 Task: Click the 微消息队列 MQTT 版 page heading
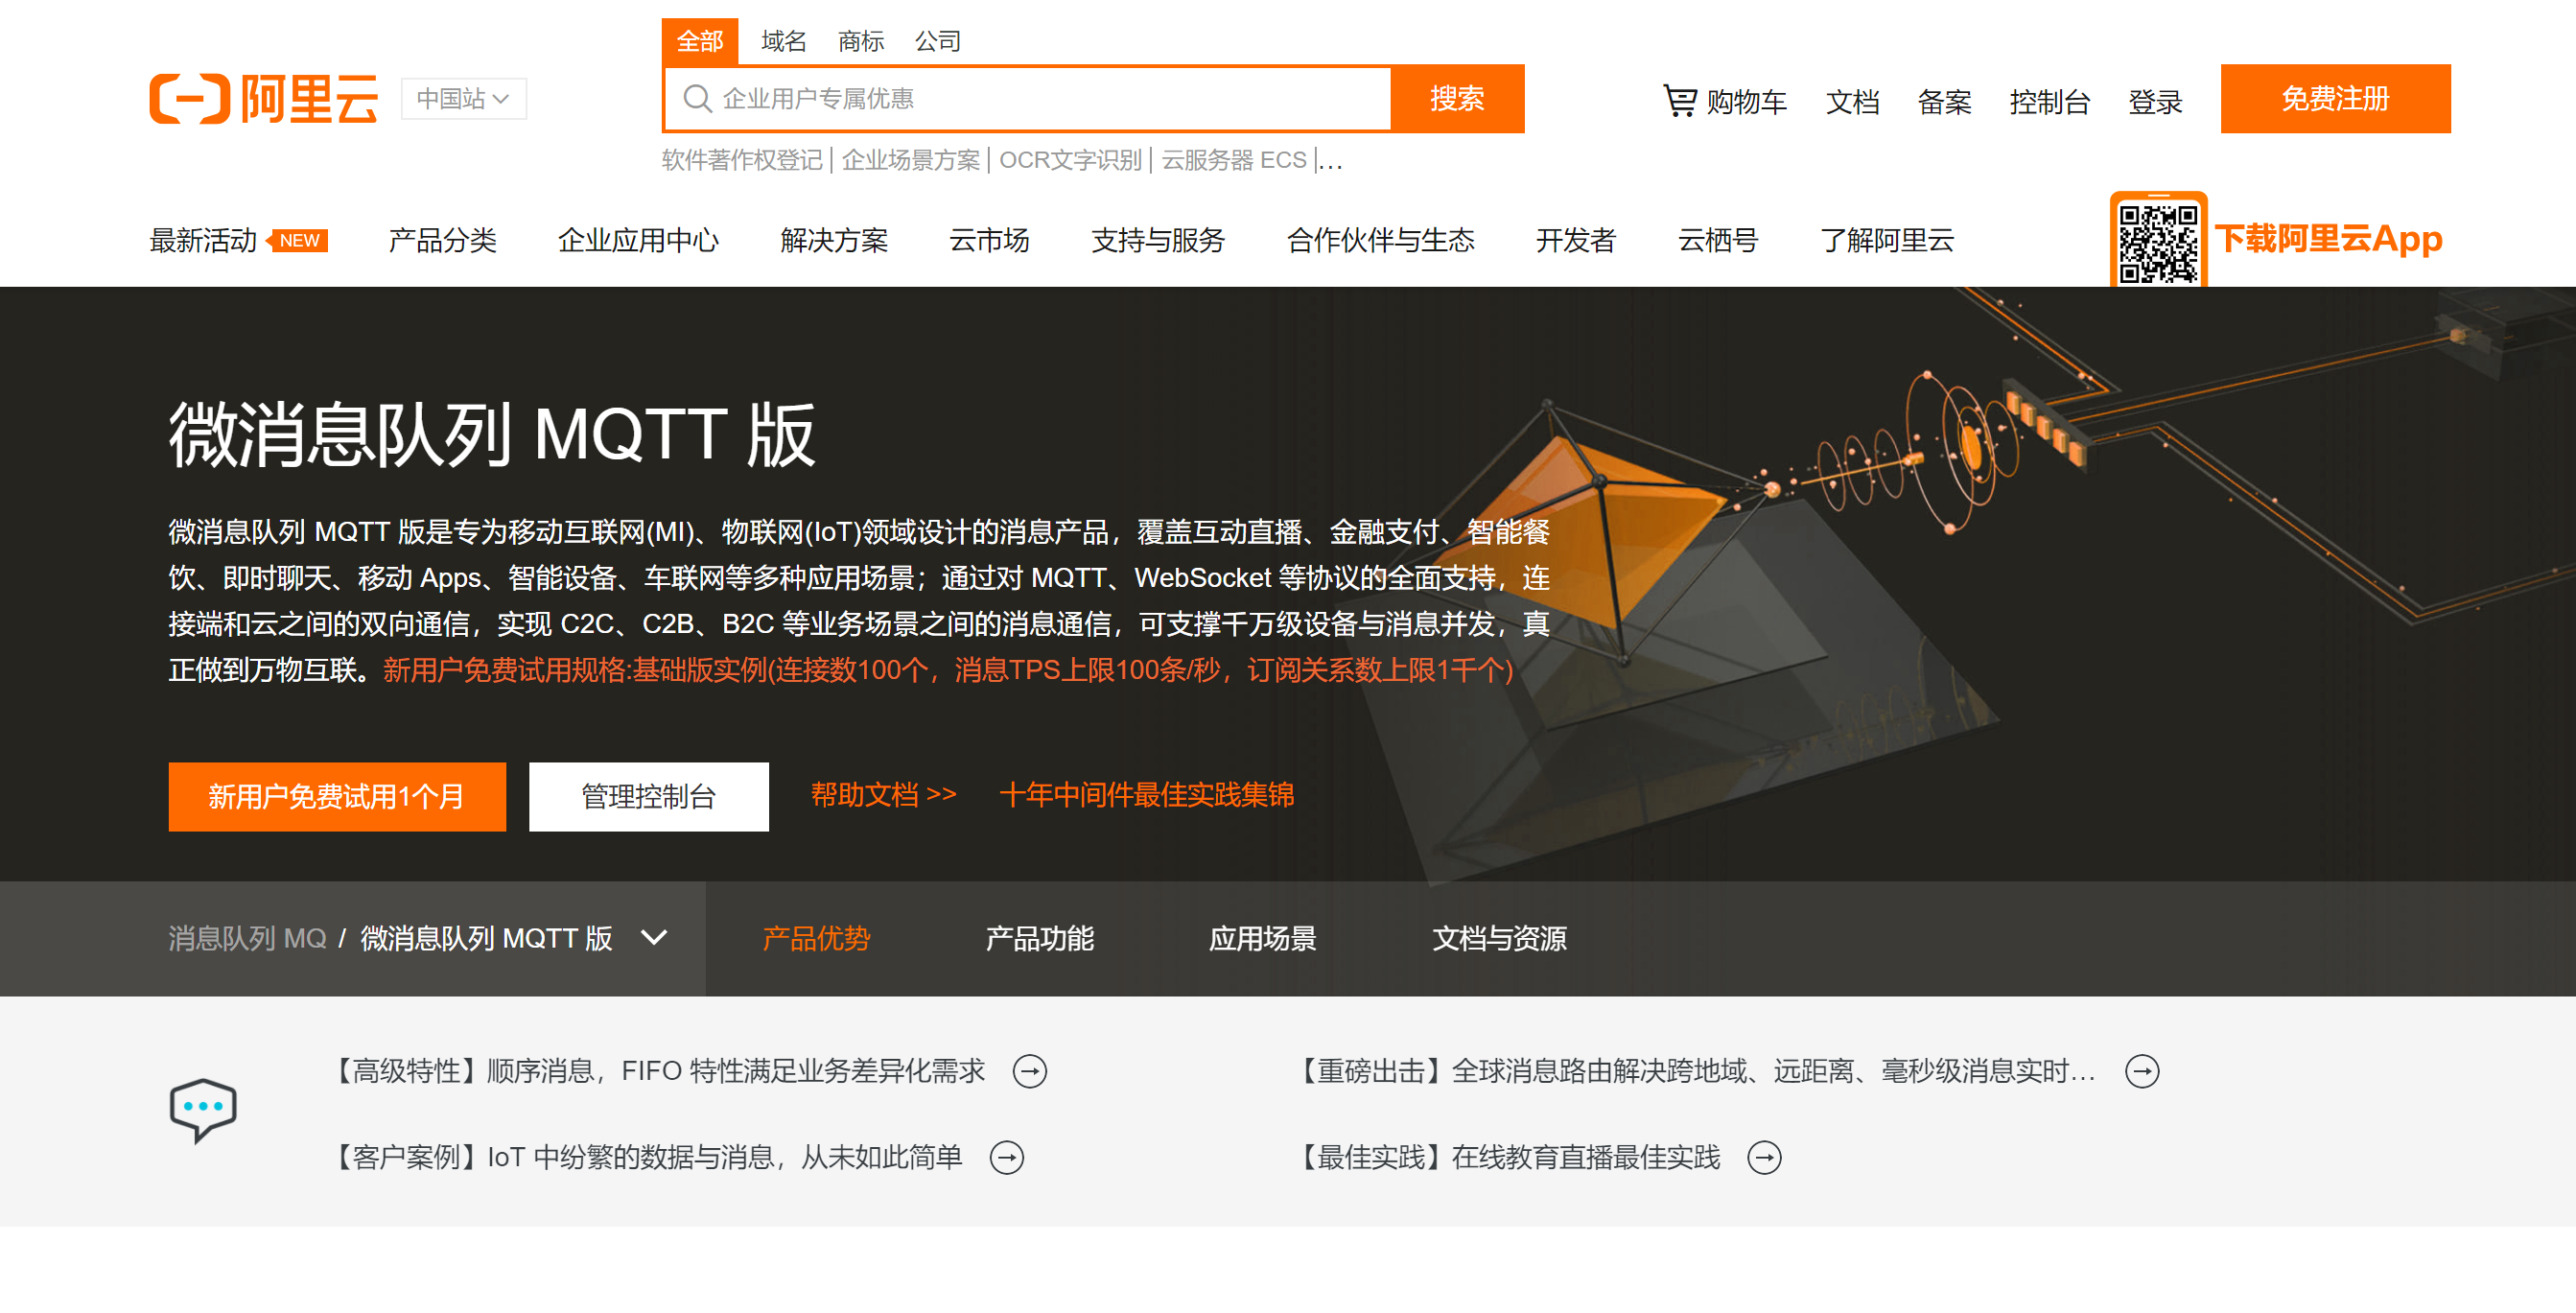(492, 434)
